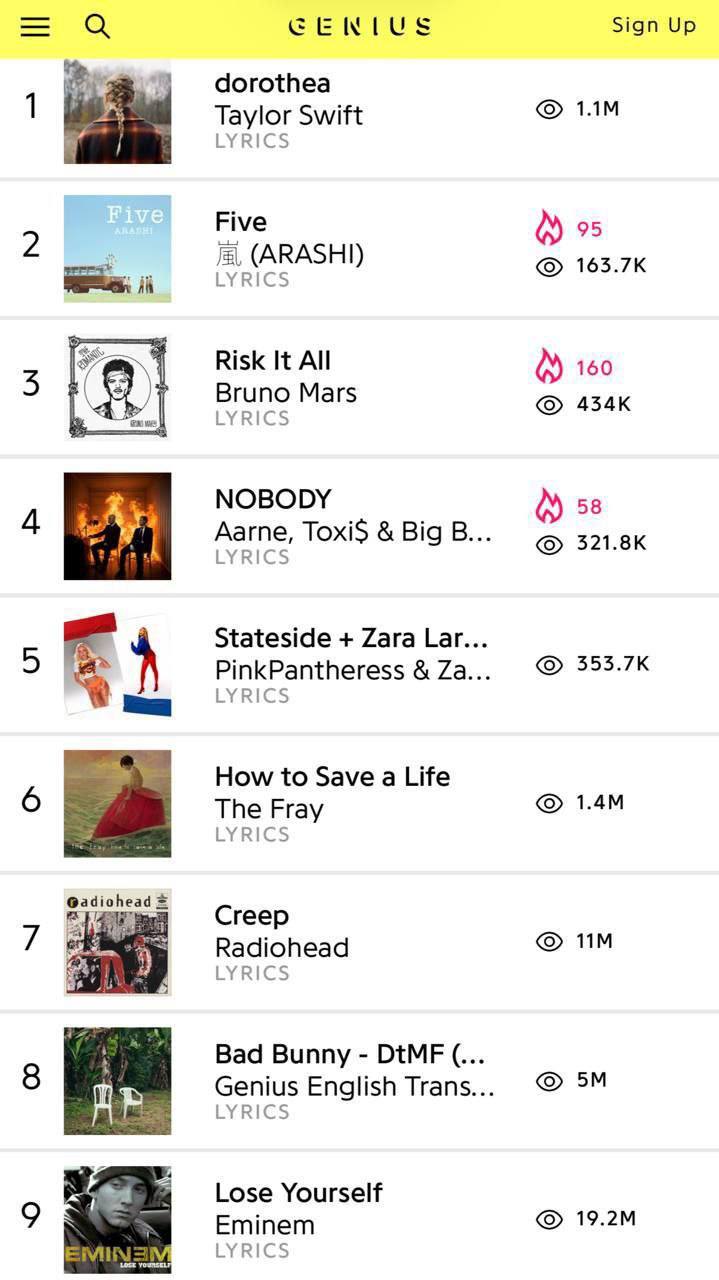Image resolution: width=719 pixels, height=1280 pixels.
Task: Open Lose Yourself by Eminem
Action: [x=298, y=1193]
